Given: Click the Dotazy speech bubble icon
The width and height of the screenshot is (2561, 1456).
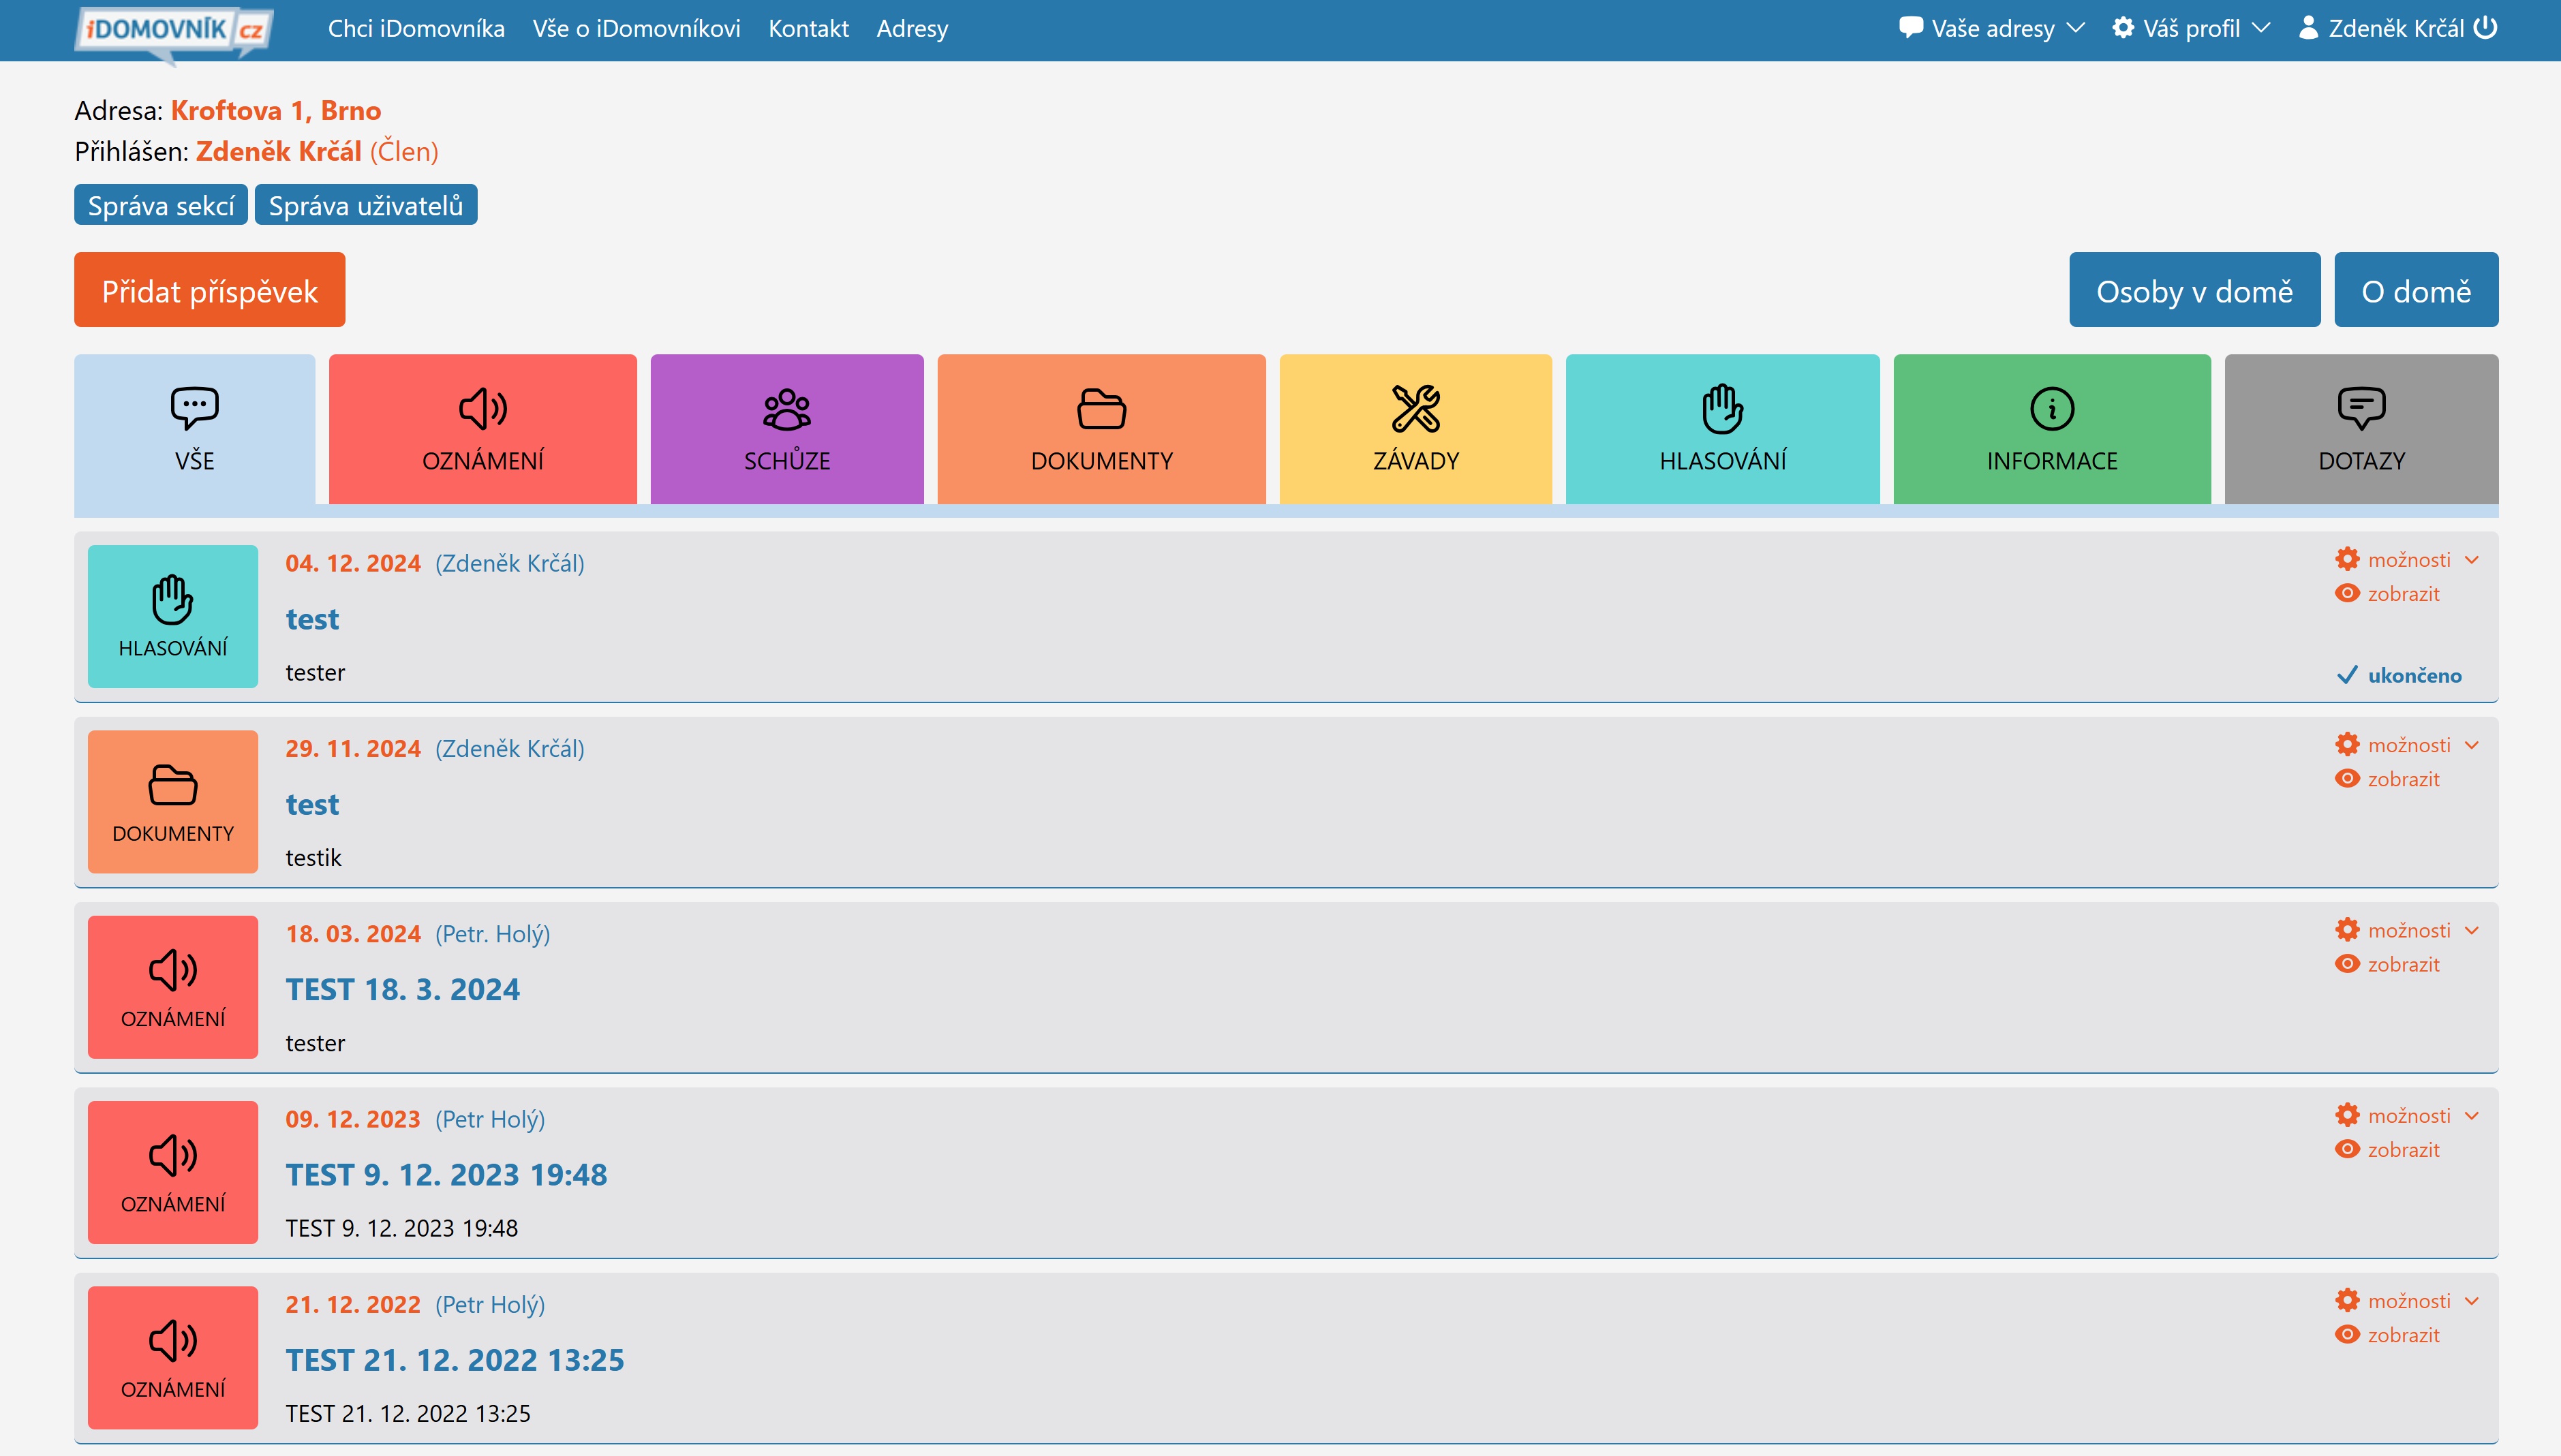Looking at the screenshot, I should tap(2361, 409).
